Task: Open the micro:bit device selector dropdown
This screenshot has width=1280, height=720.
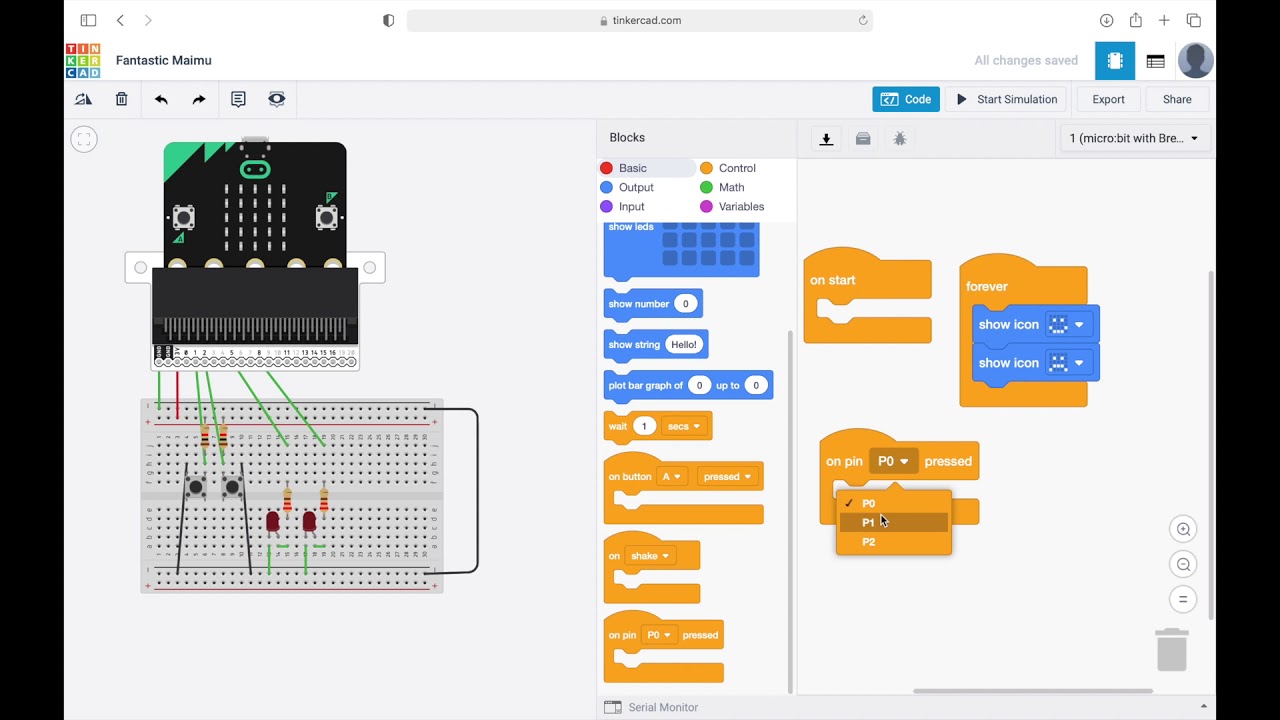Action: [x=1134, y=138]
